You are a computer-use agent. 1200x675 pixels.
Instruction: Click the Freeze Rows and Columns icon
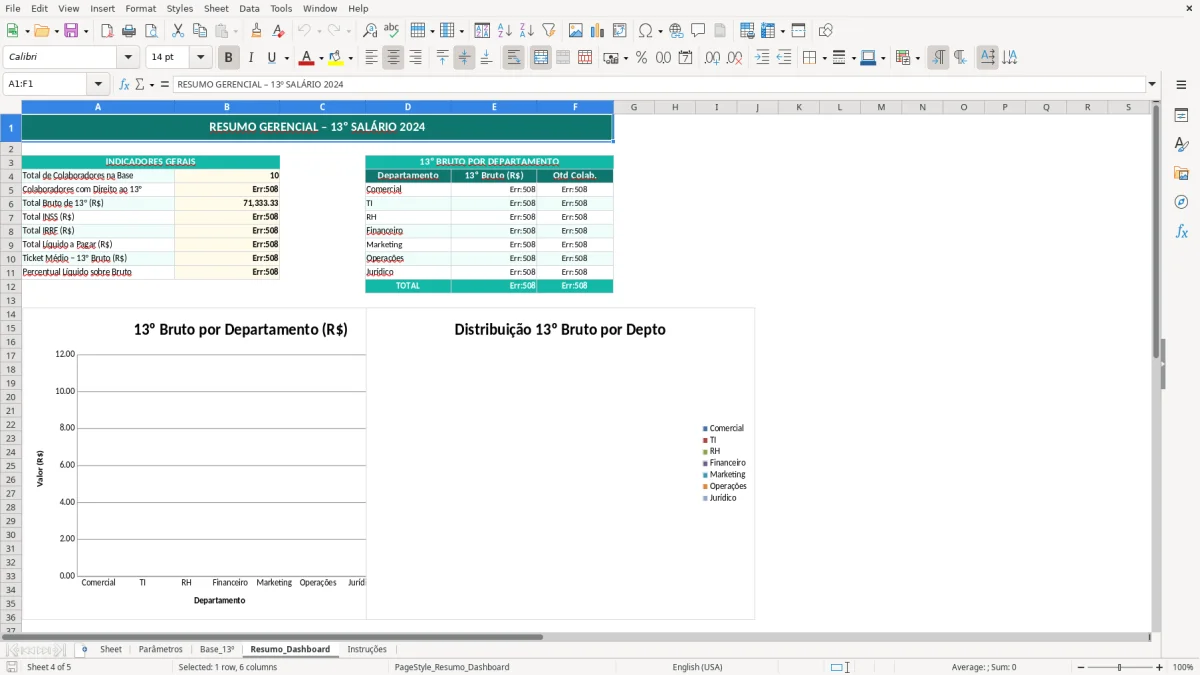pyautogui.click(x=768, y=31)
